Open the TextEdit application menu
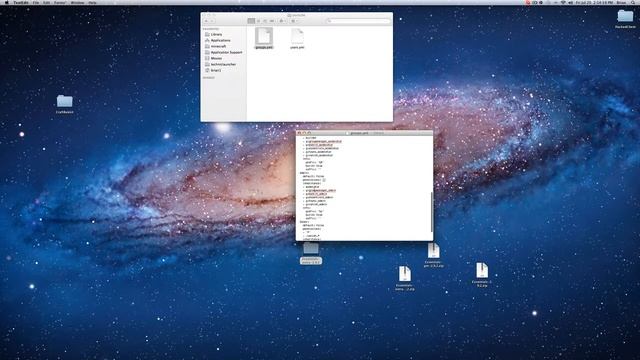Screen dimensions: 640x360 click(x=20, y=2)
